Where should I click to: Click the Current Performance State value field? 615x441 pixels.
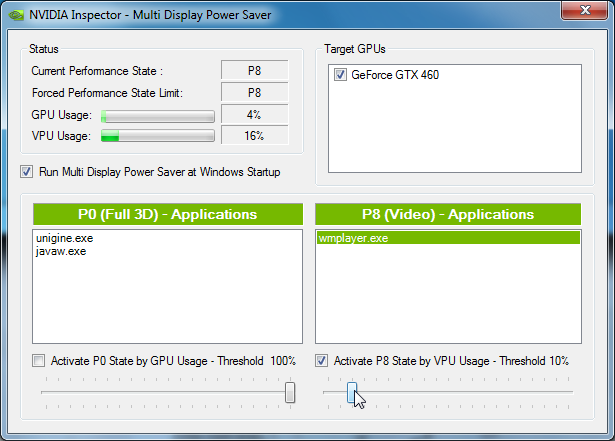pyautogui.click(x=255, y=71)
